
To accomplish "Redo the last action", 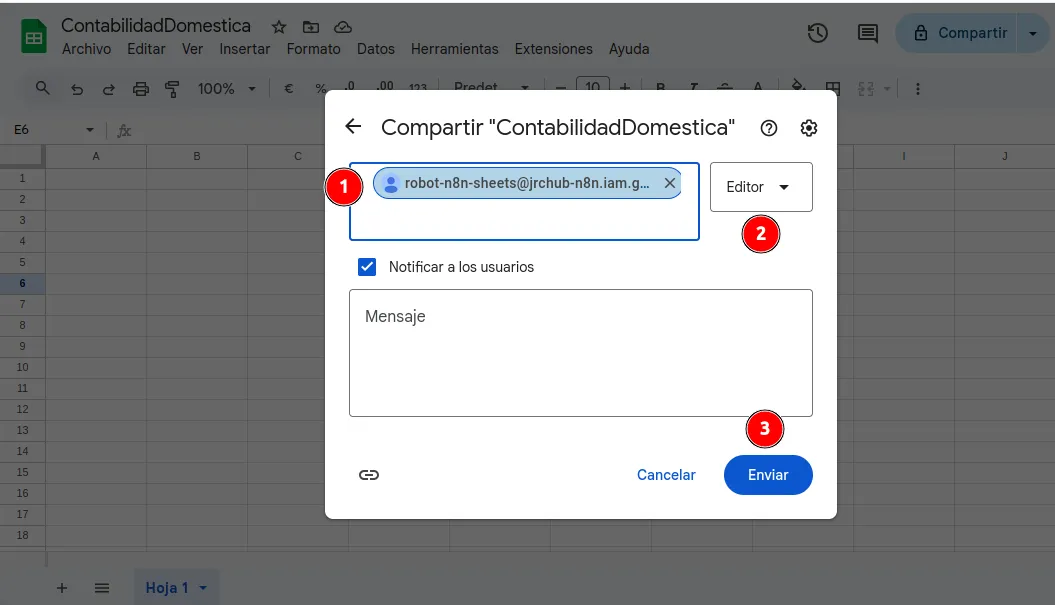I will coord(108,89).
